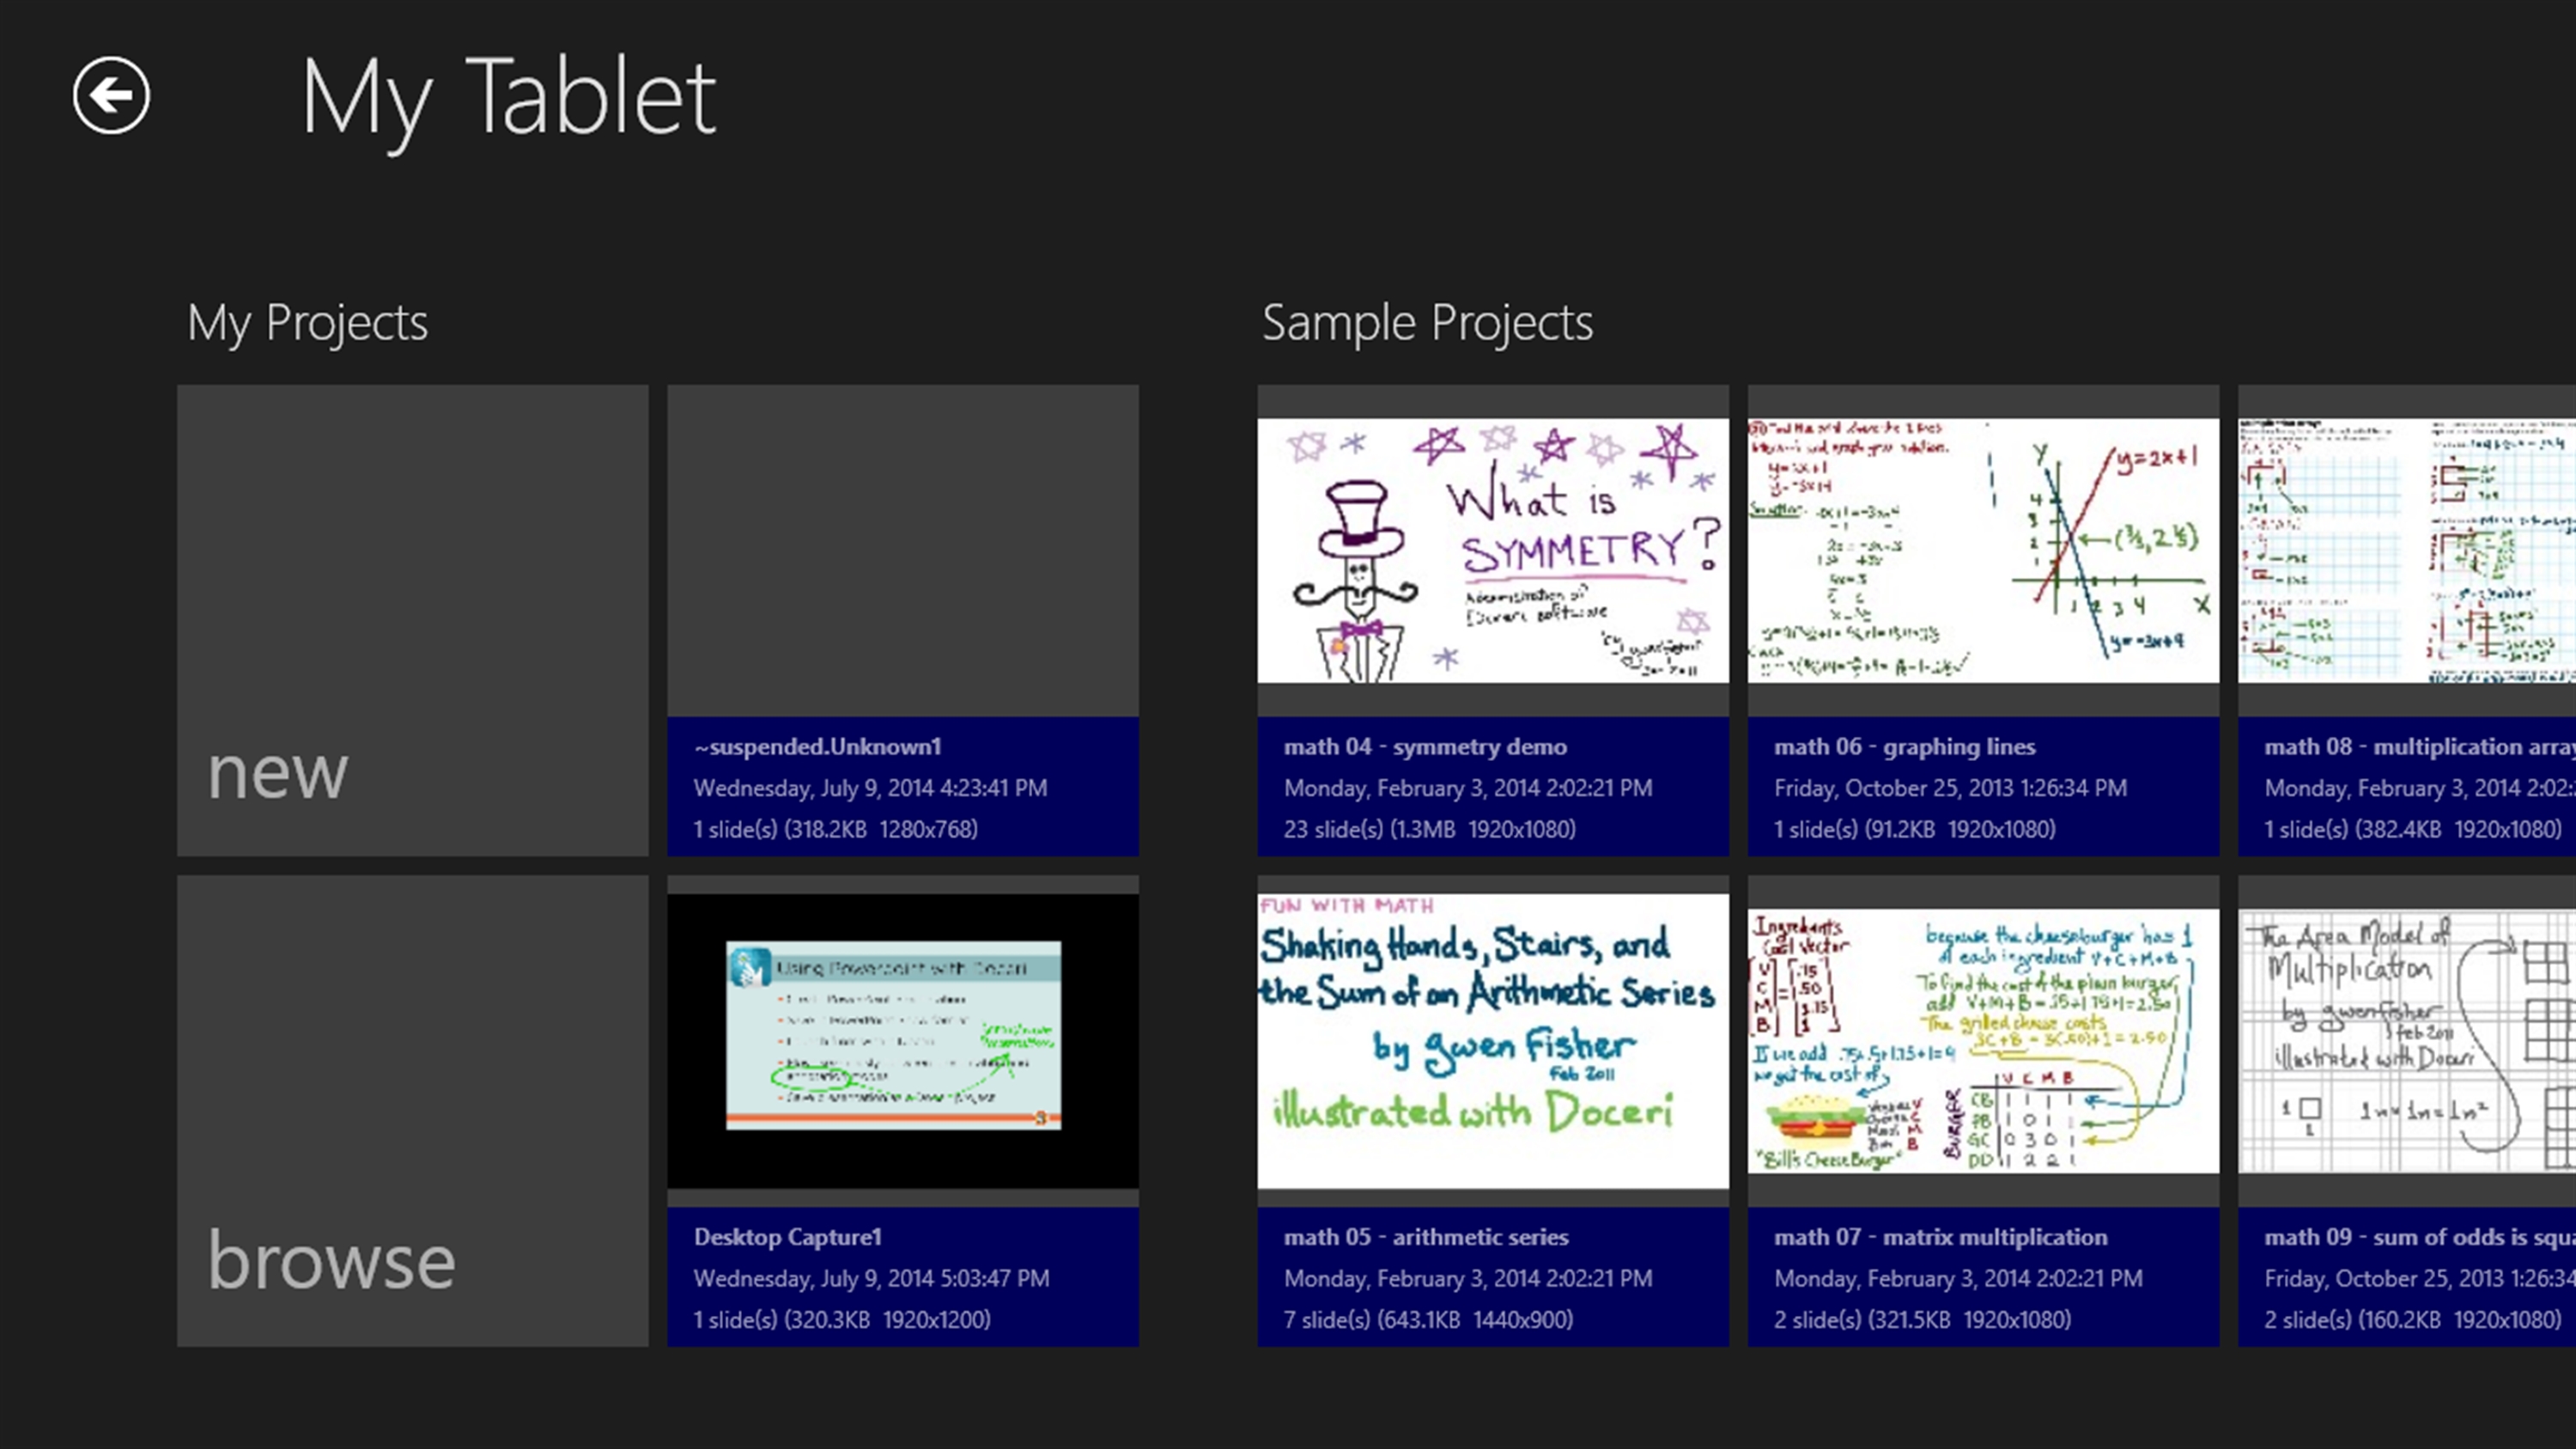Create a new project tile
The height and width of the screenshot is (1449, 2576).
(412, 620)
